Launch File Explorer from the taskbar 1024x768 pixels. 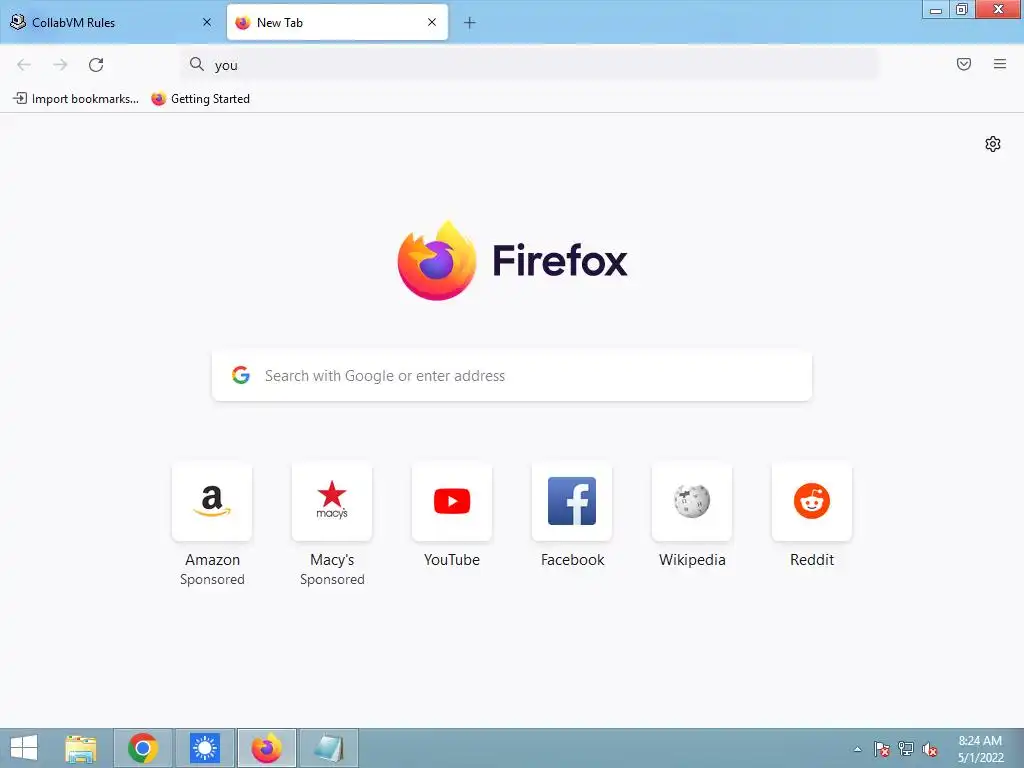coord(81,748)
